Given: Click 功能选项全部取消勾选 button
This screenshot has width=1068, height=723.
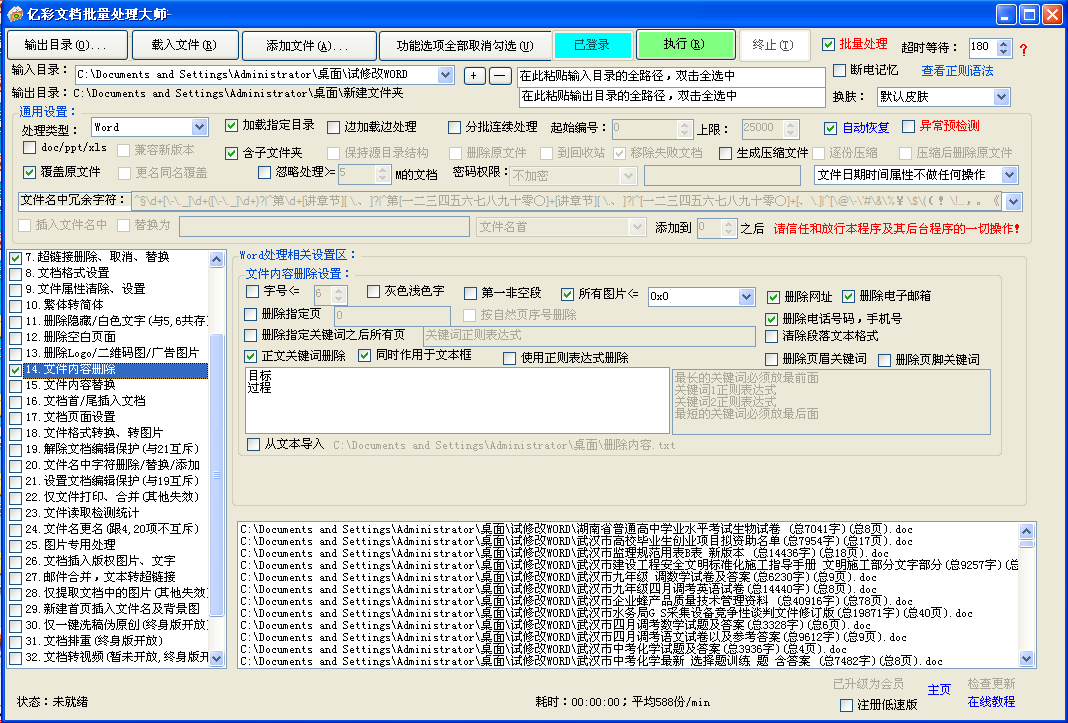Looking at the screenshot, I should pyautogui.click(x=465, y=45).
